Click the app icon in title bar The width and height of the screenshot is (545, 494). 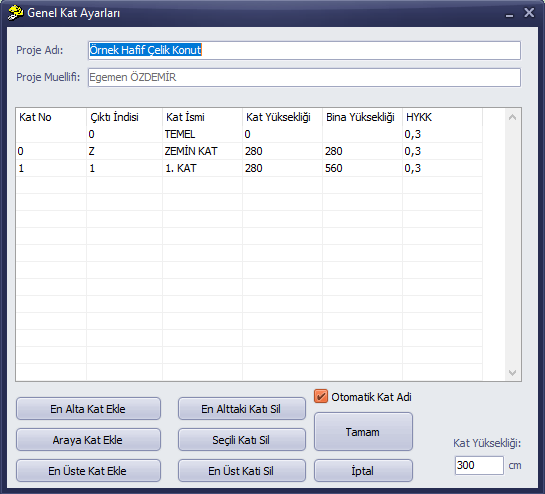click(16, 13)
